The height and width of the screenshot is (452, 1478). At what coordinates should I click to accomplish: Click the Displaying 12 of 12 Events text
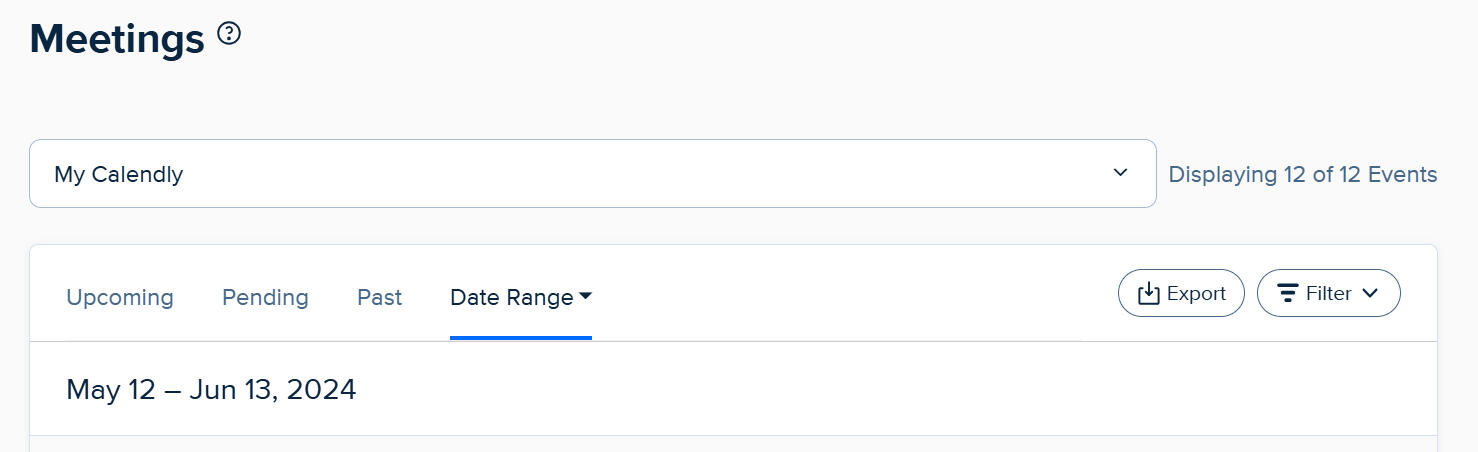(1302, 174)
